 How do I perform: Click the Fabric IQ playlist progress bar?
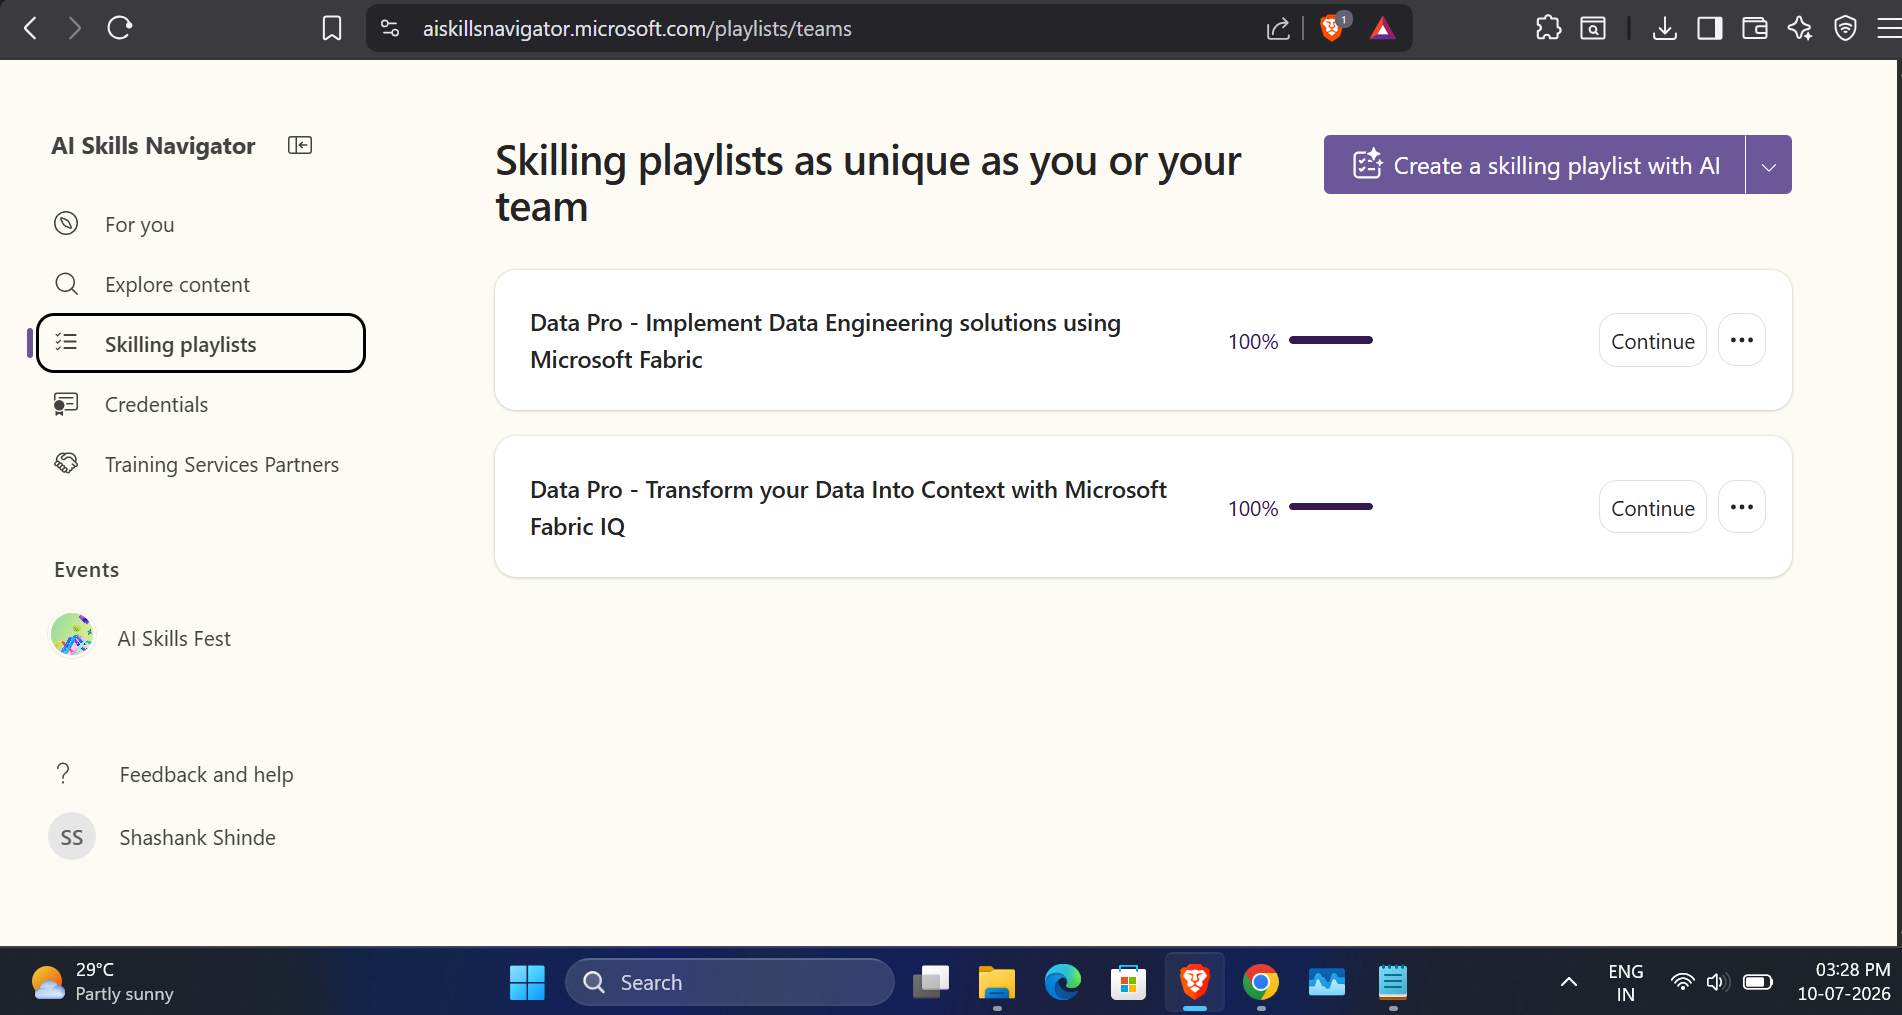pos(1331,507)
